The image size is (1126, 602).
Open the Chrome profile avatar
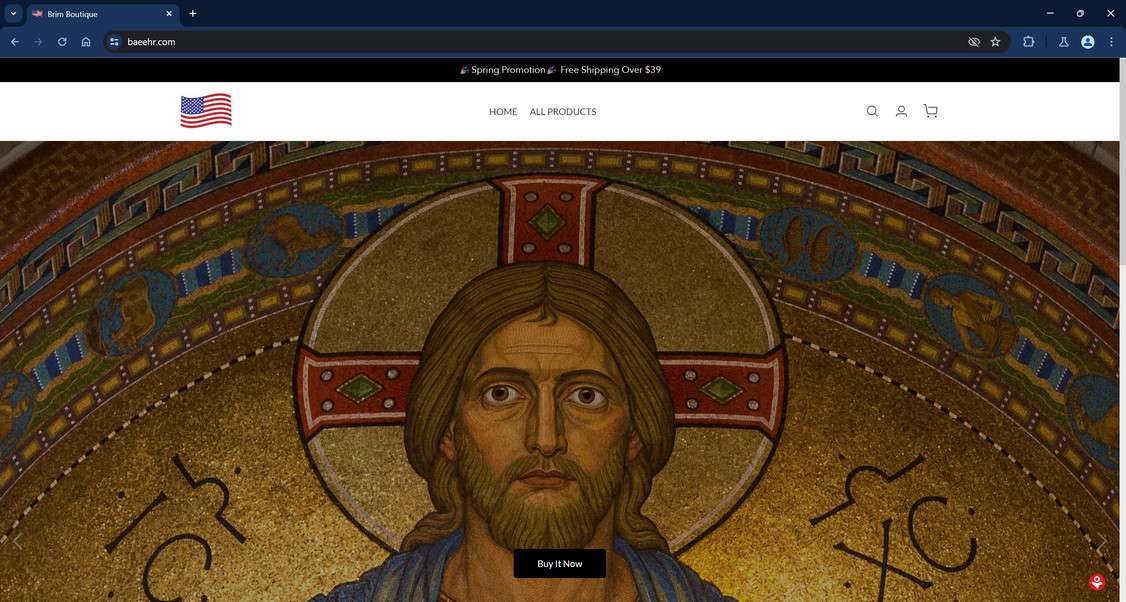coord(1088,42)
